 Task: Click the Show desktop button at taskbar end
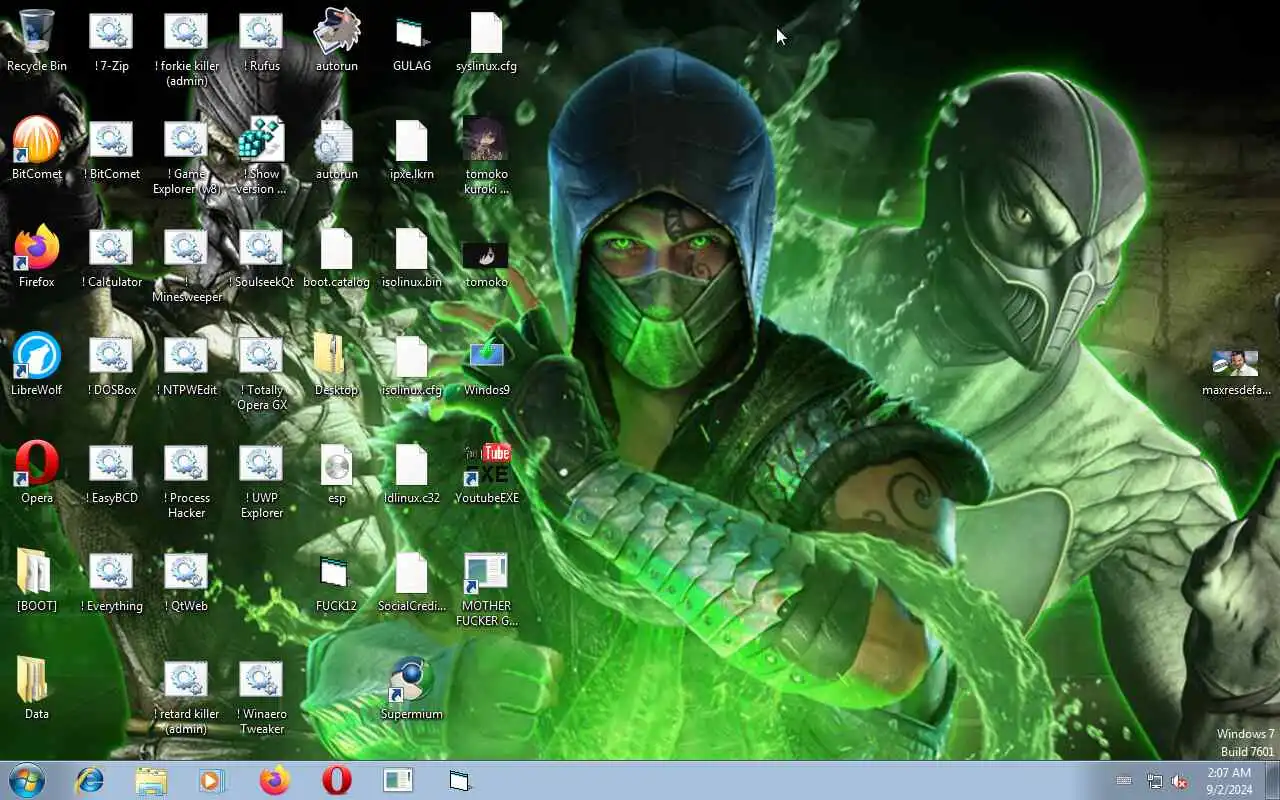[x=1272, y=780]
